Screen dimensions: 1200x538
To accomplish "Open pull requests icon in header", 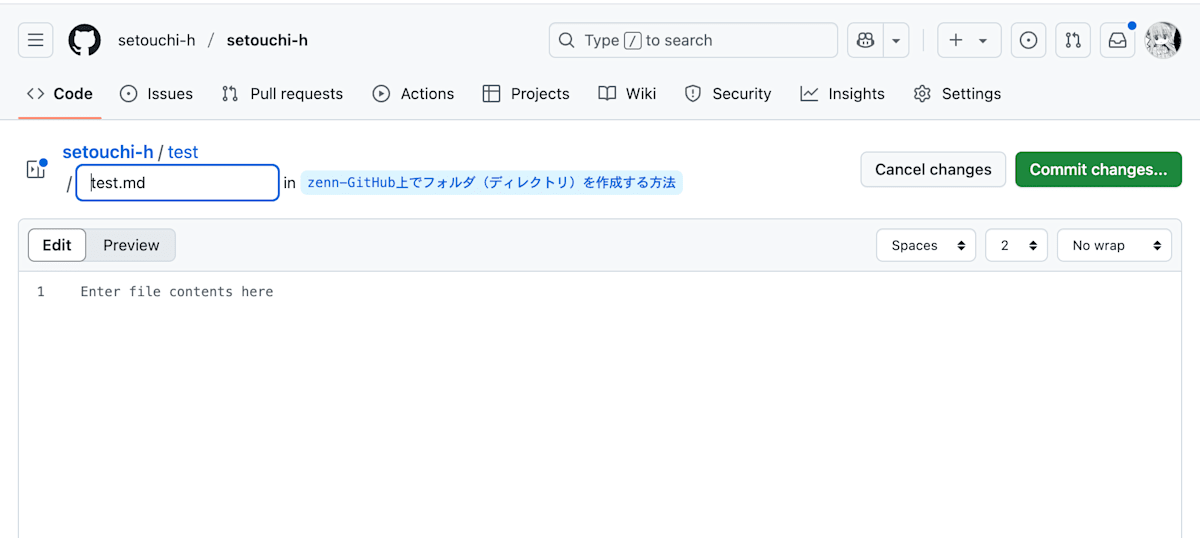I will point(1073,40).
